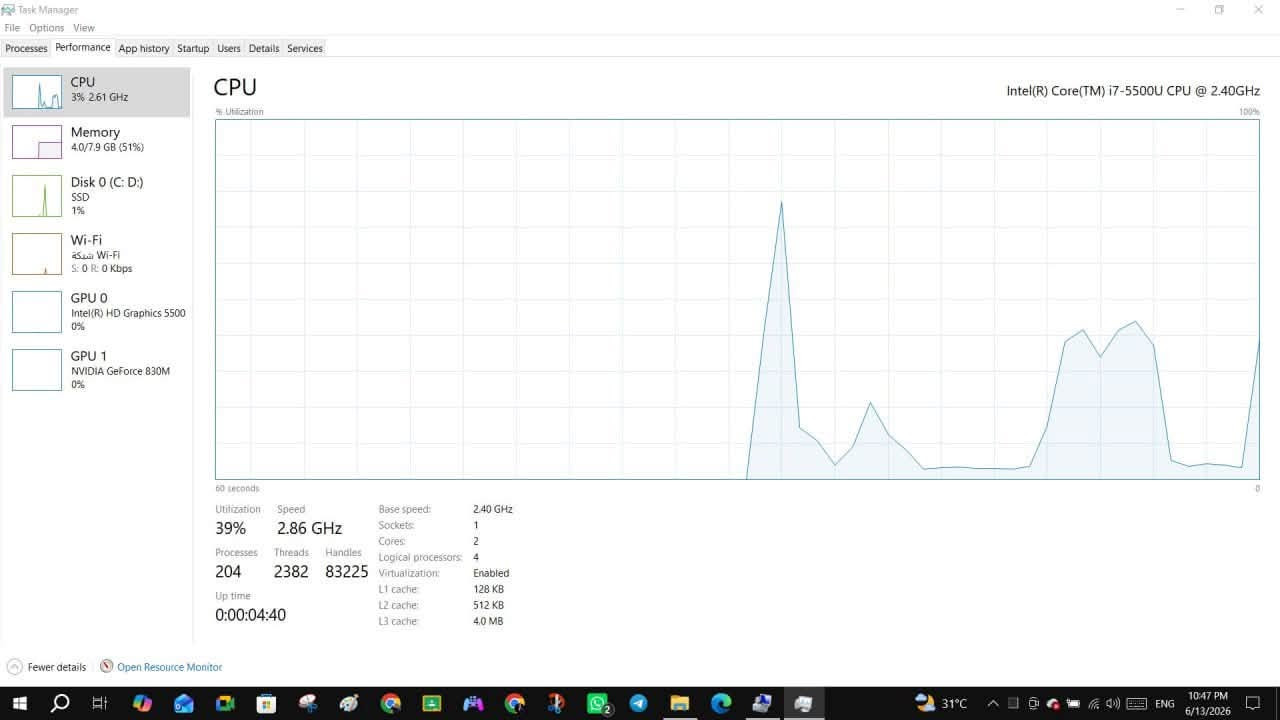The height and width of the screenshot is (720, 1280).
Task: Select Wi-Fi in the performance sidebar
Action: pos(96,254)
